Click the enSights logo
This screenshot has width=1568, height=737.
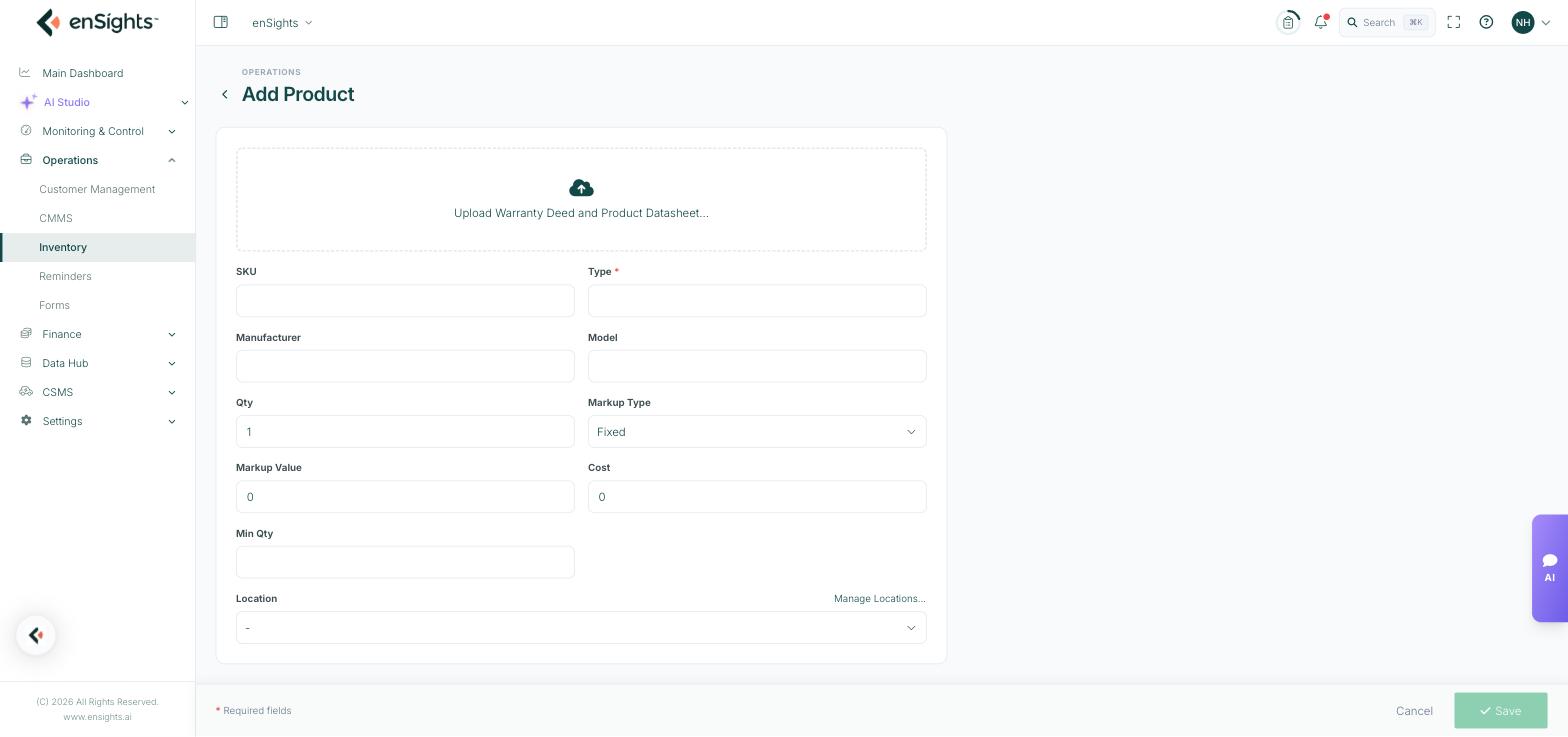[x=97, y=22]
